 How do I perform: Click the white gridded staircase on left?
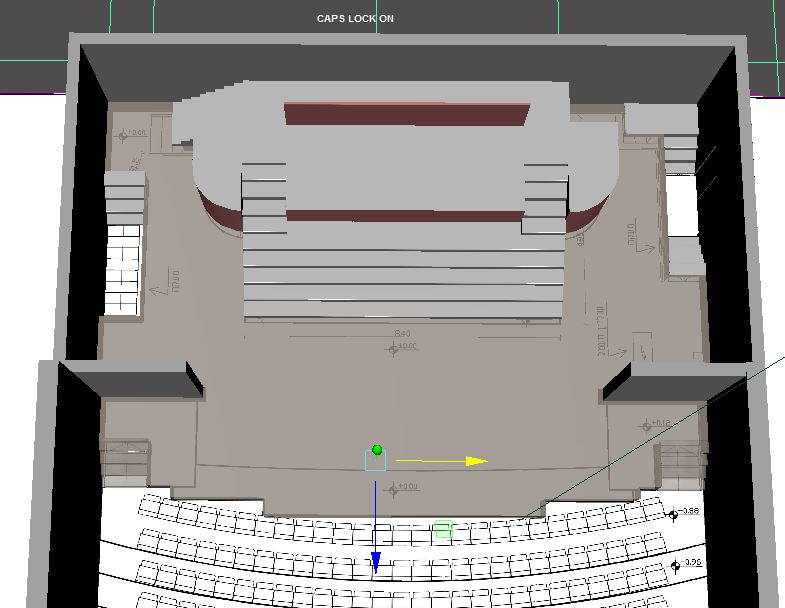123,269
